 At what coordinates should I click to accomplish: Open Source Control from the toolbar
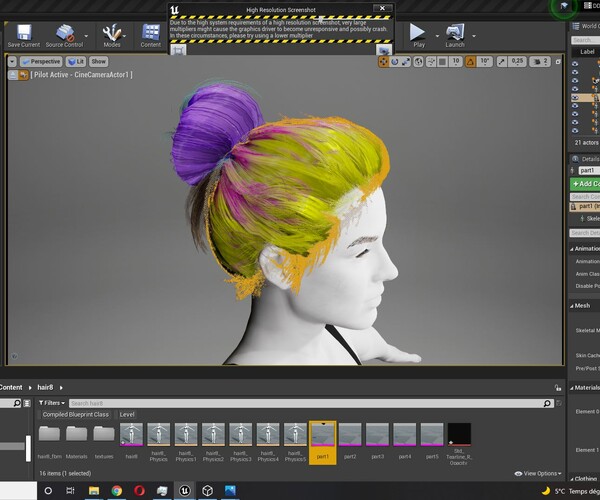pyautogui.click(x=64, y=36)
